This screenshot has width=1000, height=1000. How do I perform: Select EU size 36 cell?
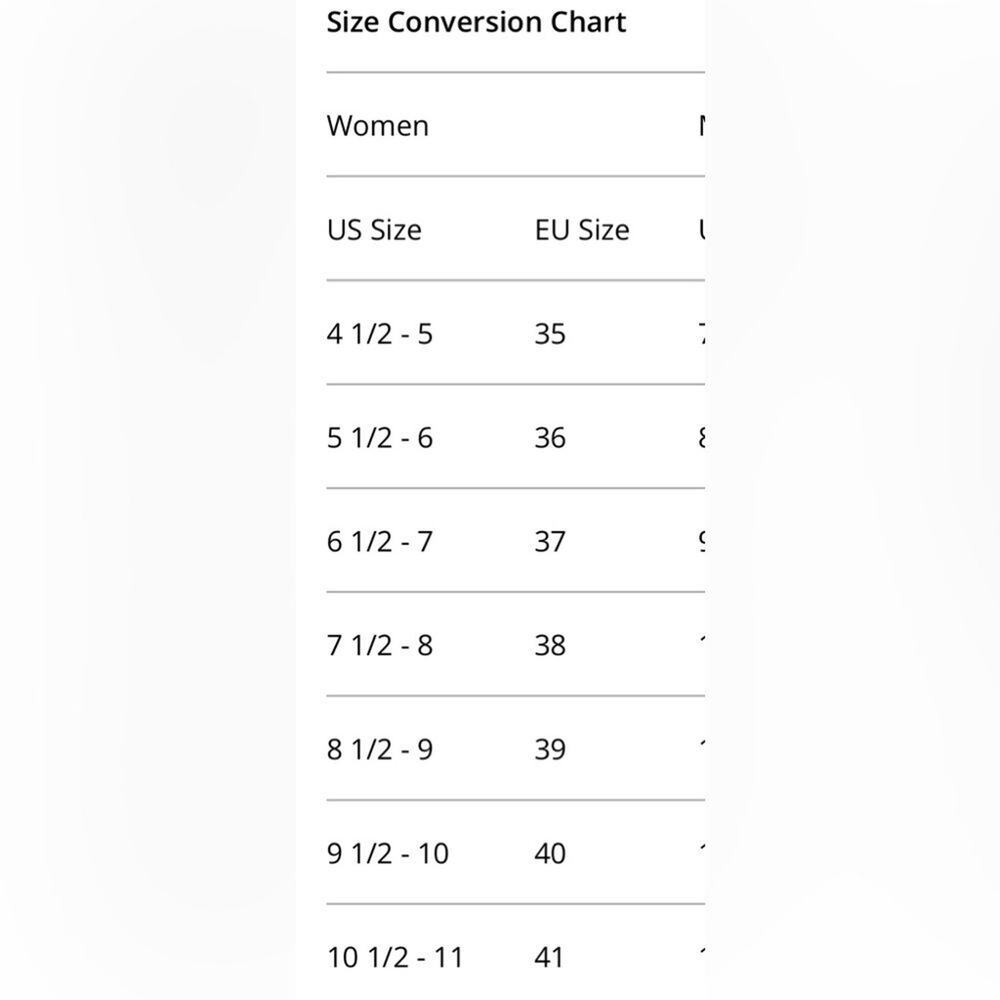coord(550,438)
